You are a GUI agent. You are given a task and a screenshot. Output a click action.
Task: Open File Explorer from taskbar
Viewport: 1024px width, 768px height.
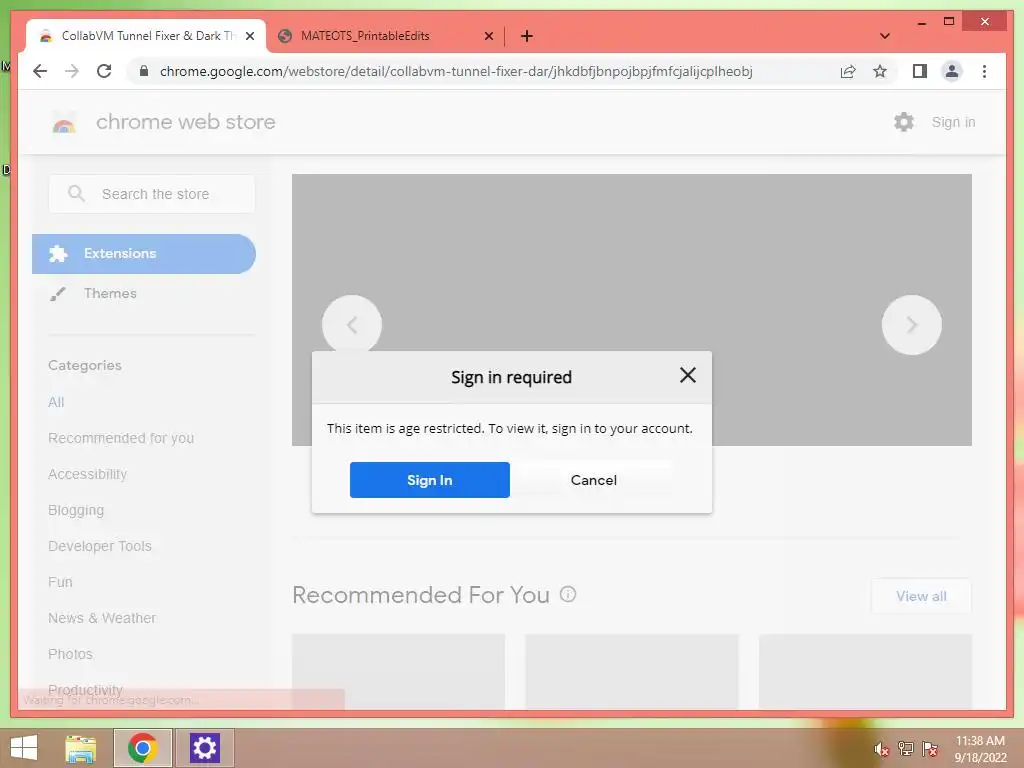(x=81, y=748)
